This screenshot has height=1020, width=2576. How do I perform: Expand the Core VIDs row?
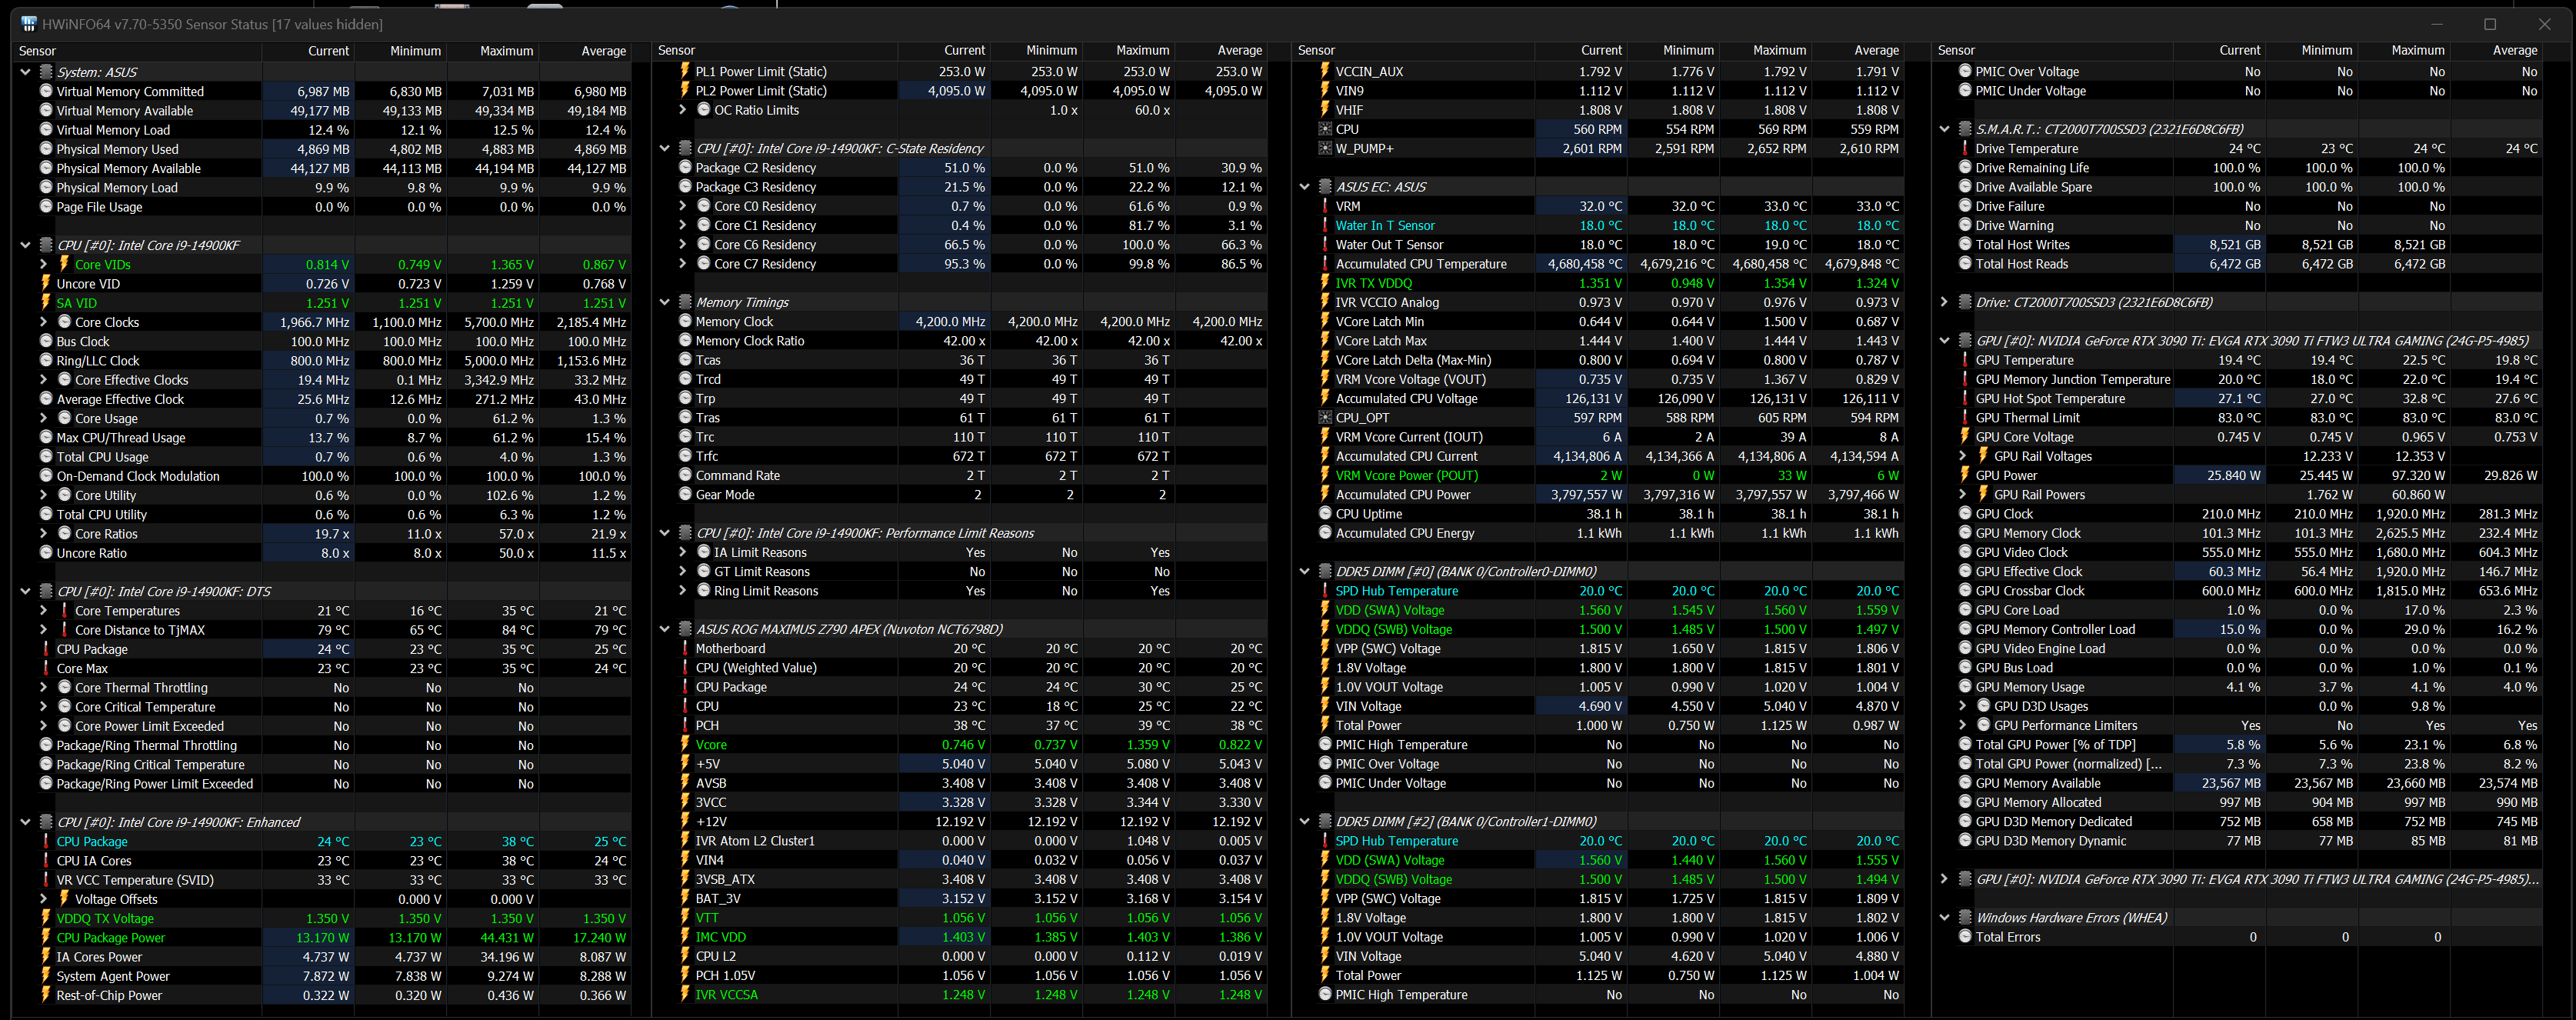coord(44,264)
